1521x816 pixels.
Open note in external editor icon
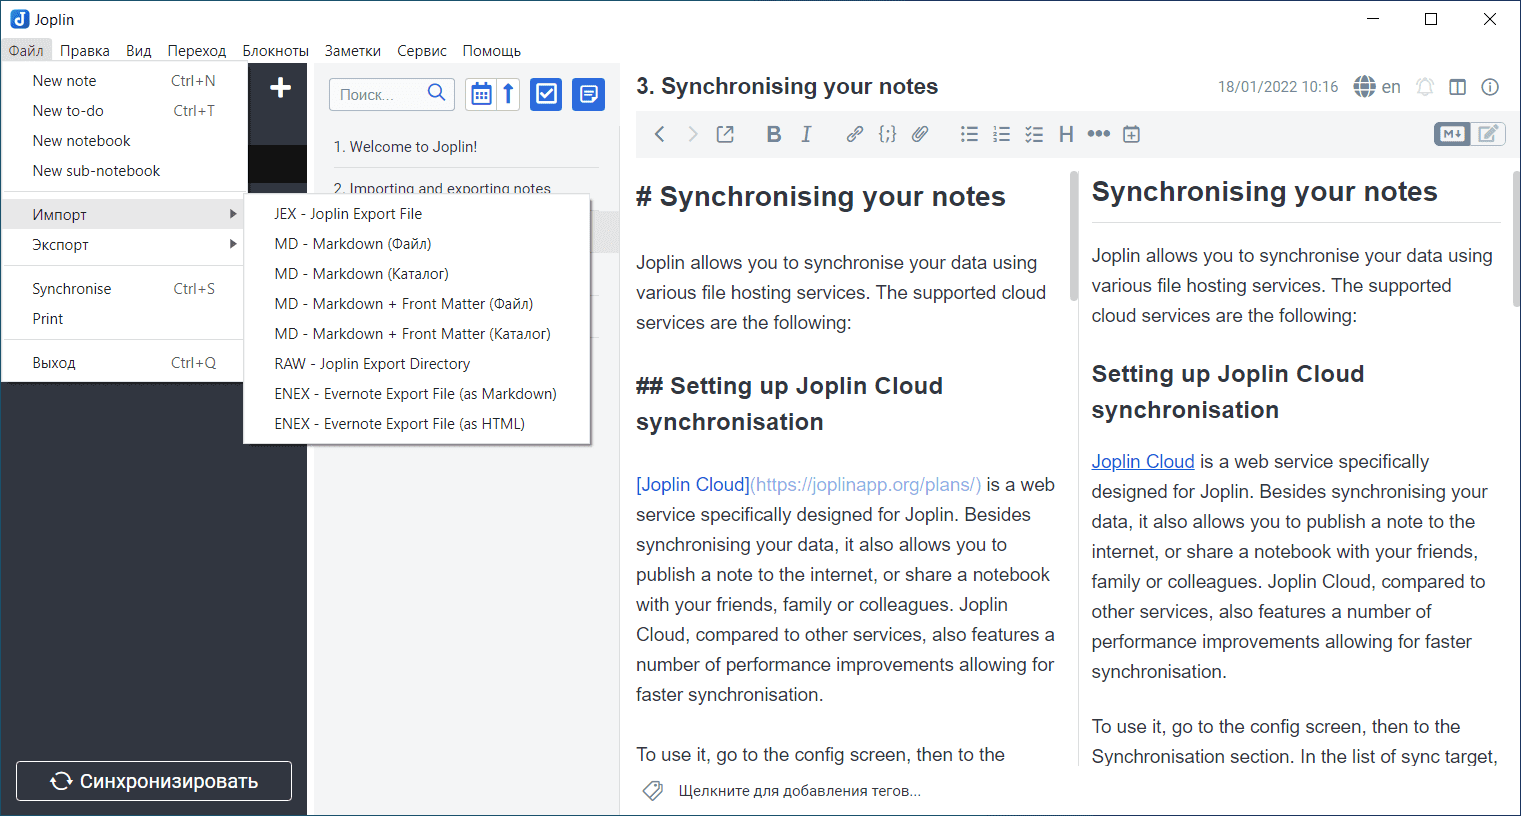[x=725, y=134]
